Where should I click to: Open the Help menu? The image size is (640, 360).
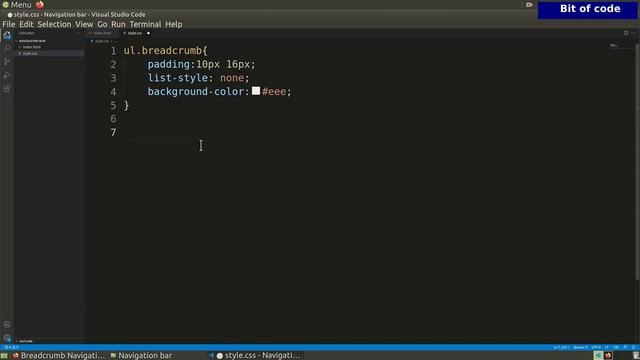tap(174, 24)
